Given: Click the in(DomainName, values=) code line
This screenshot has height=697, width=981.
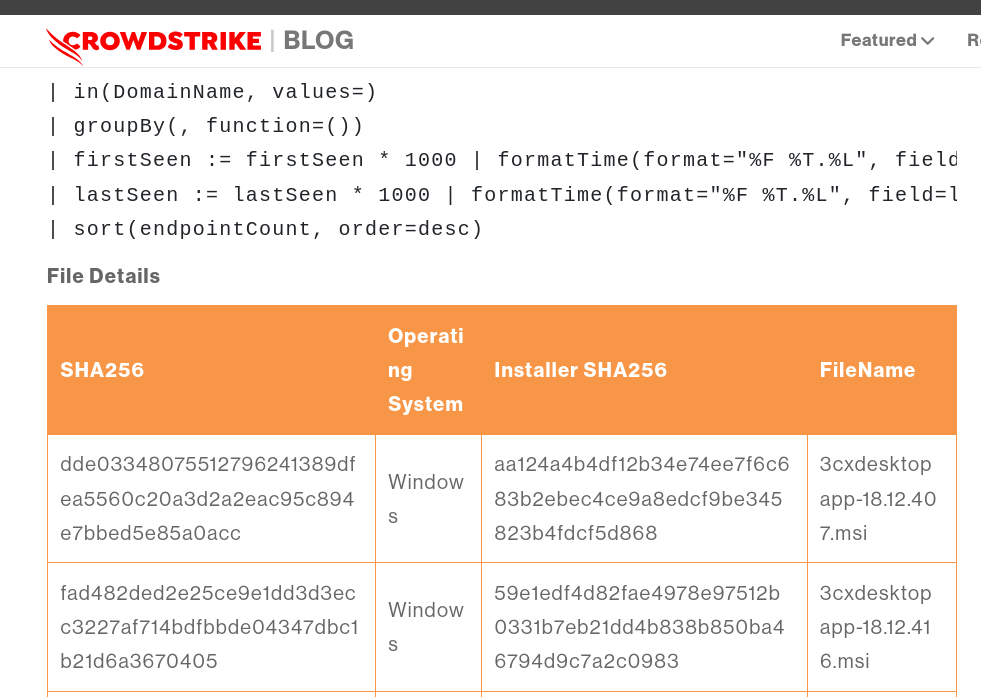Looking at the screenshot, I should [212, 92].
